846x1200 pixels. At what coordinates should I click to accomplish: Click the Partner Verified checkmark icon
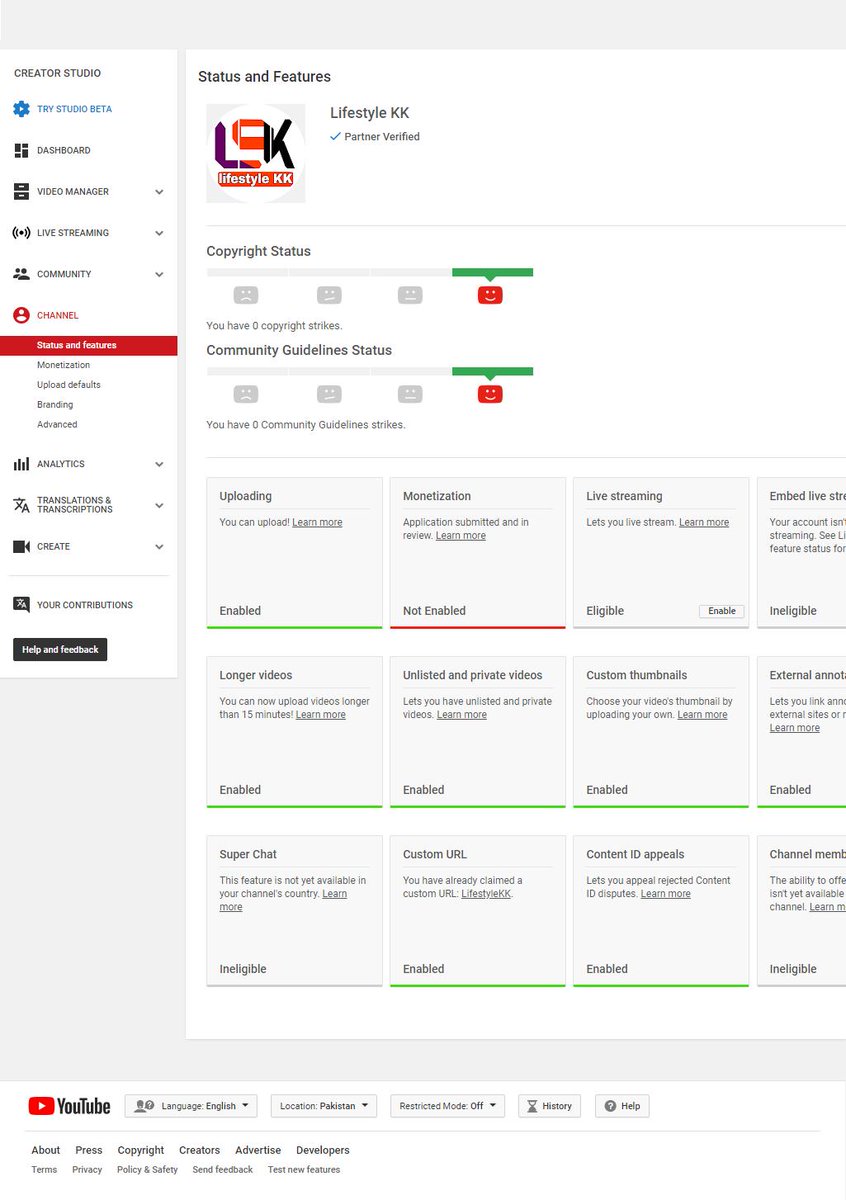(x=335, y=136)
